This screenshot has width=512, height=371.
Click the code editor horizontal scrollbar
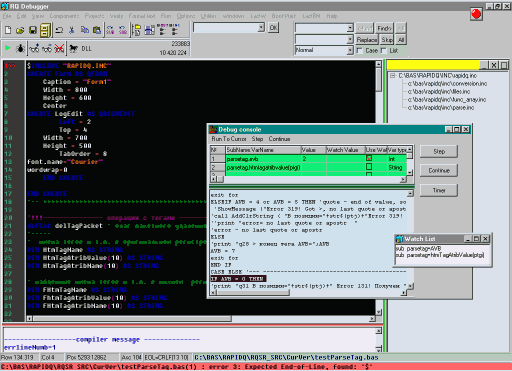coord(201,318)
